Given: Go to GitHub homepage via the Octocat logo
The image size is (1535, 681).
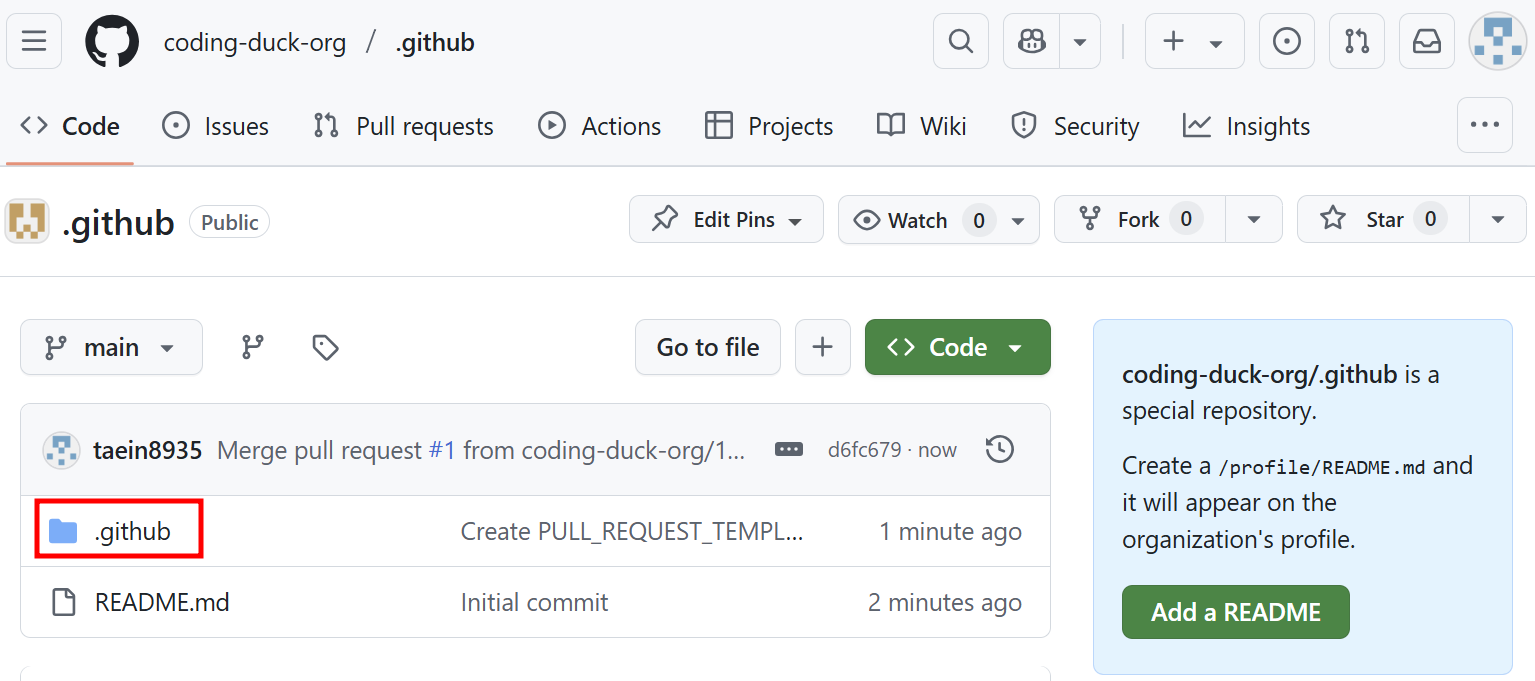Looking at the screenshot, I should [112, 41].
